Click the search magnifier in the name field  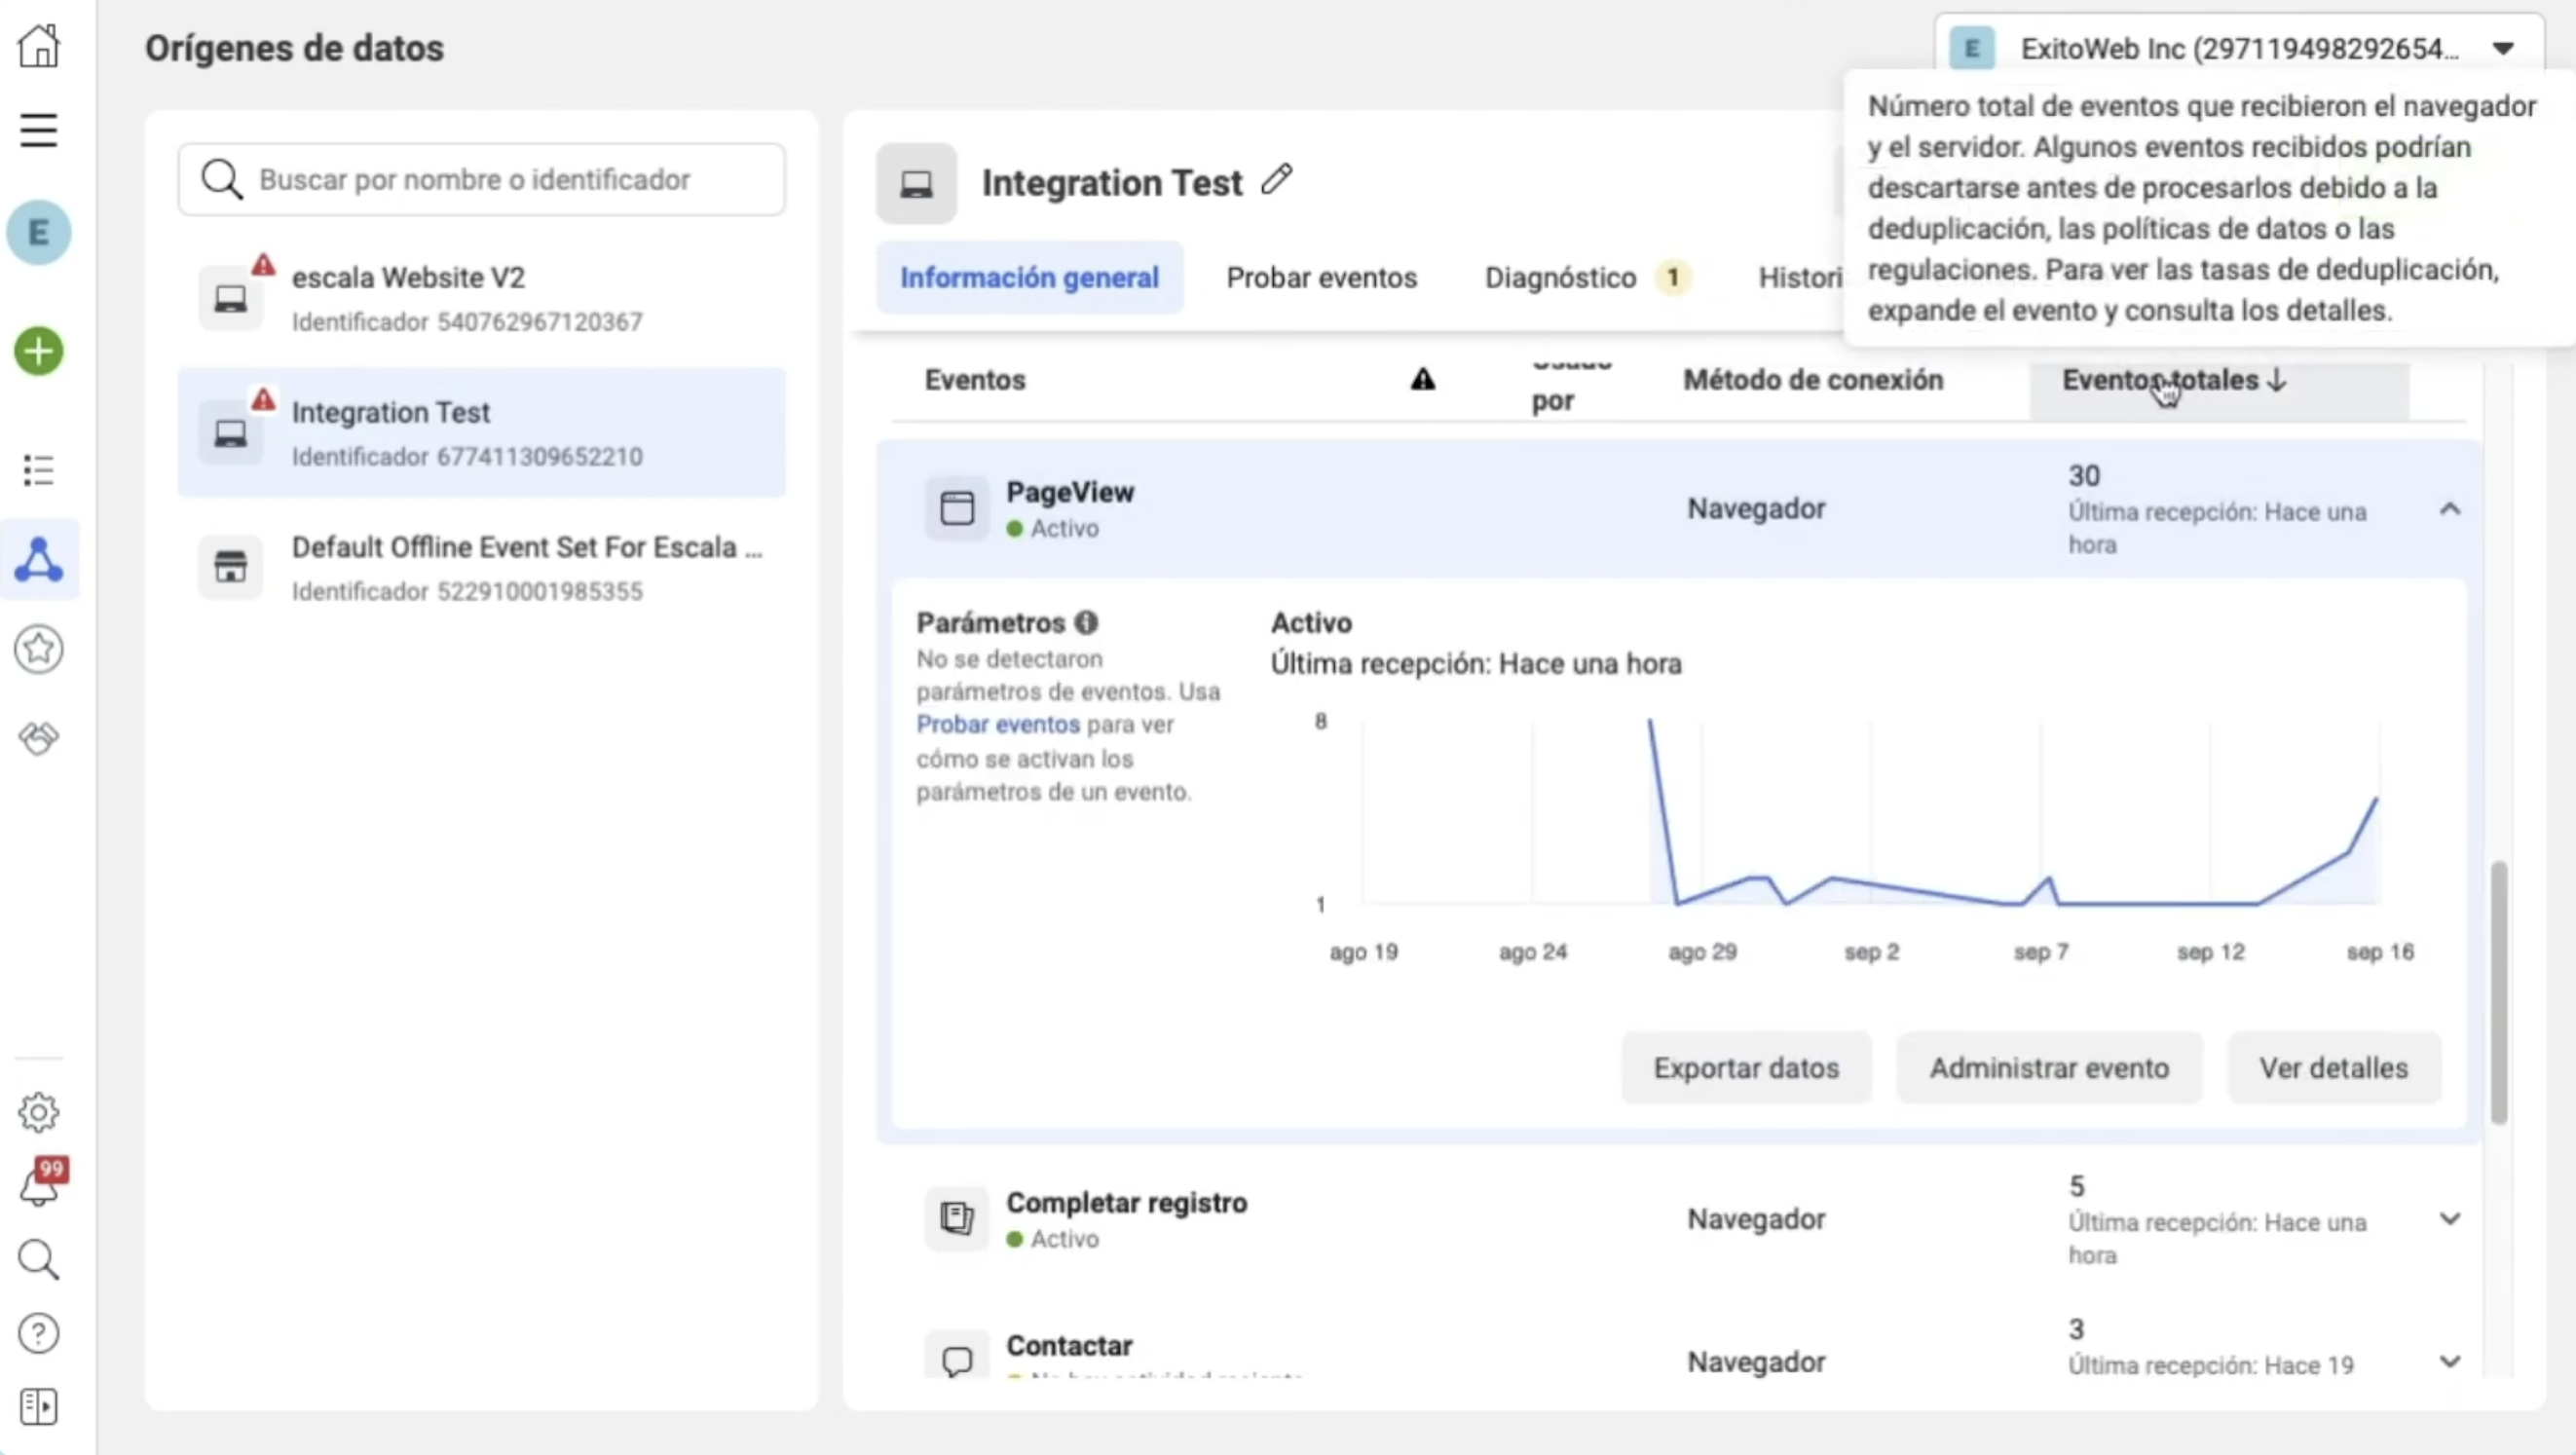(x=222, y=180)
